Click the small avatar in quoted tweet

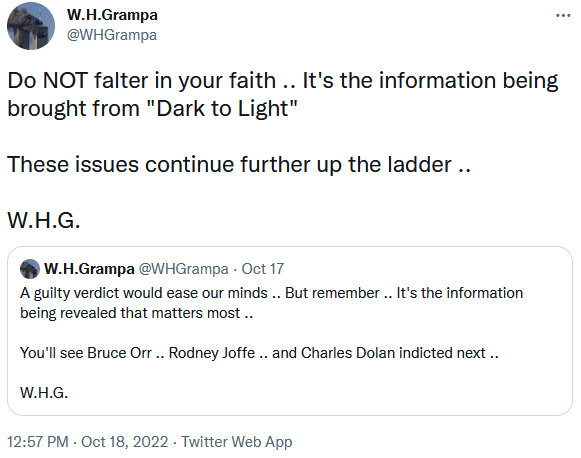30,269
